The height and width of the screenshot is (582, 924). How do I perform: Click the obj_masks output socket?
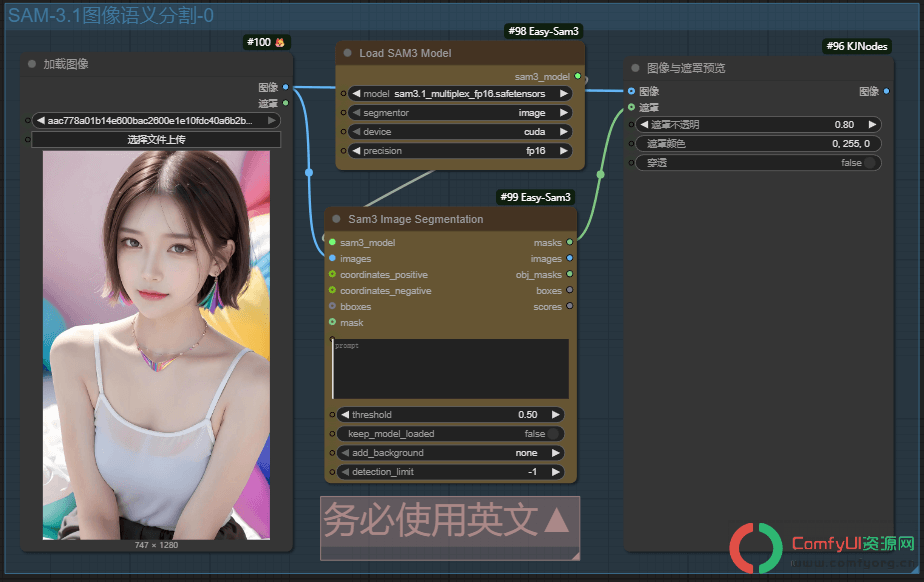point(570,274)
